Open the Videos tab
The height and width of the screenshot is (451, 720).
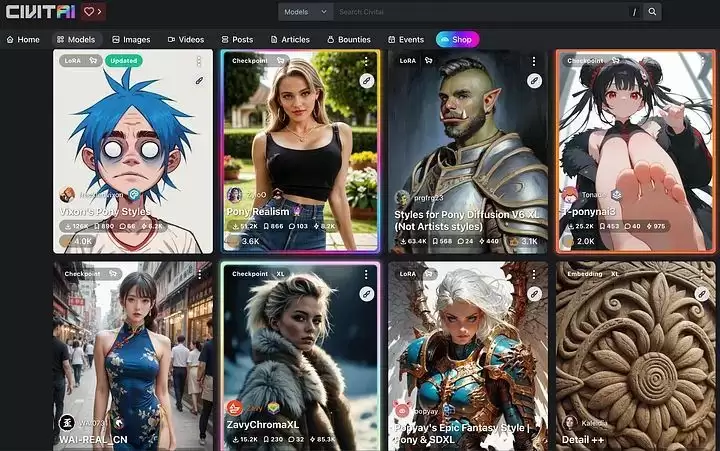click(186, 40)
